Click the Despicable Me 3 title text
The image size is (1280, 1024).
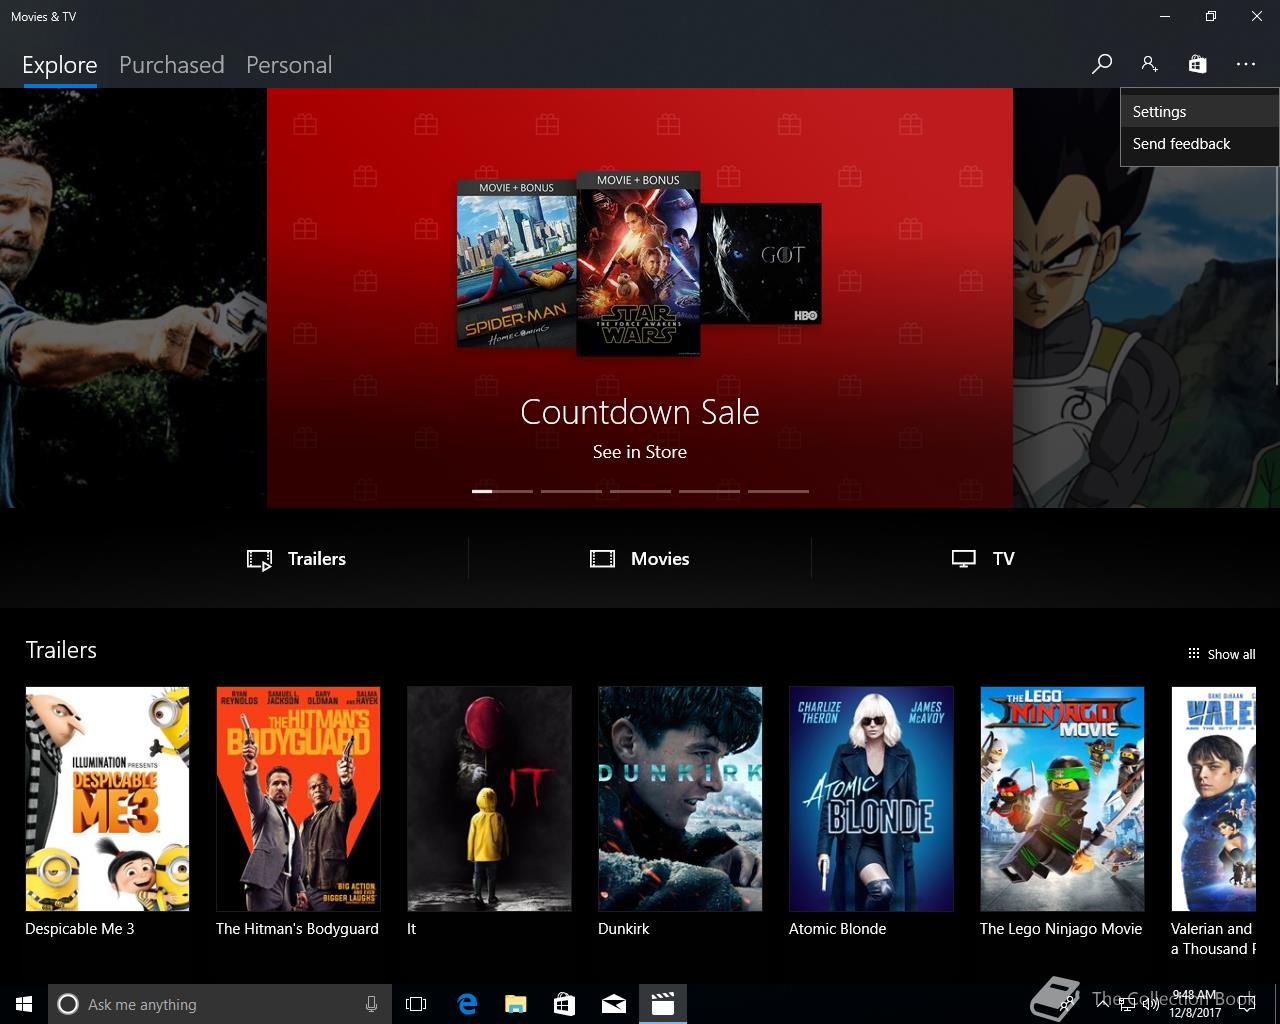click(x=80, y=929)
